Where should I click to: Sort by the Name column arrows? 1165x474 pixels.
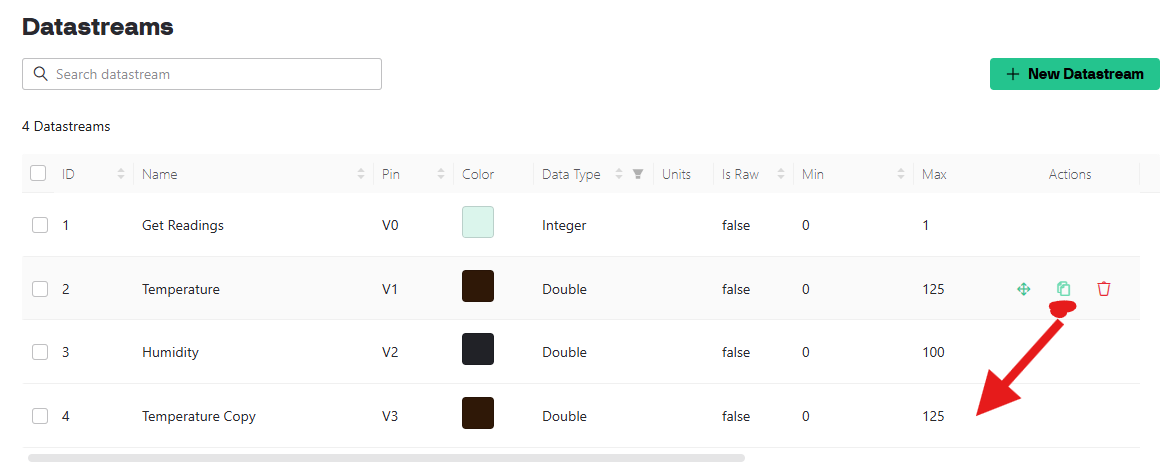(361, 174)
